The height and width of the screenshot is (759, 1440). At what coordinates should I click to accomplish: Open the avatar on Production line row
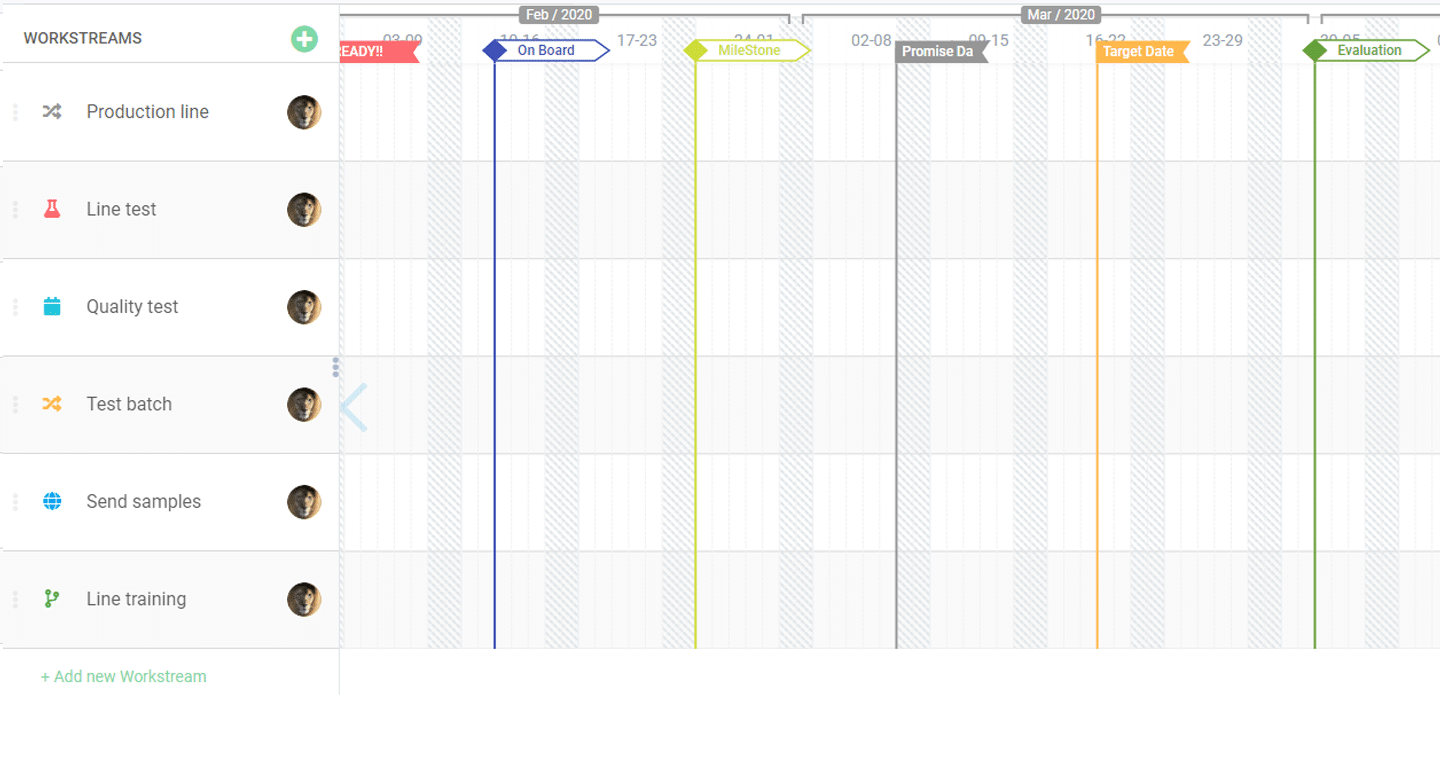[x=304, y=113]
